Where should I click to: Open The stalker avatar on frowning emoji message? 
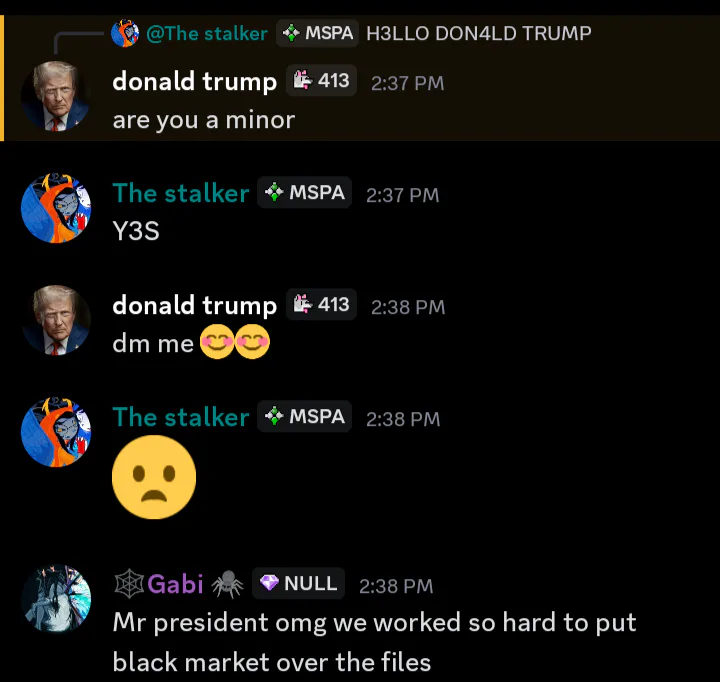[x=56, y=432]
